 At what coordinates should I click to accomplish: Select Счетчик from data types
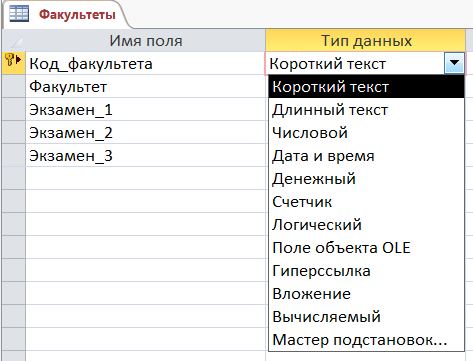(366, 202)
